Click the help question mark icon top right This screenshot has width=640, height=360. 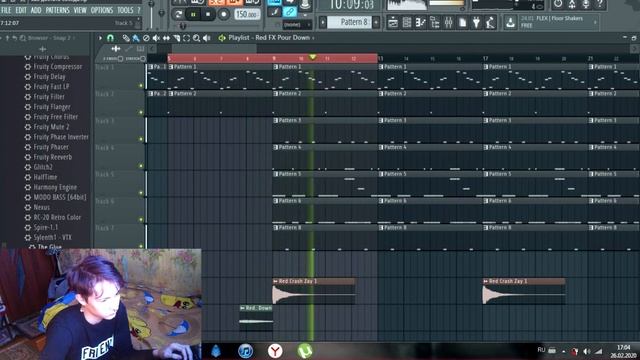(600, 4)
